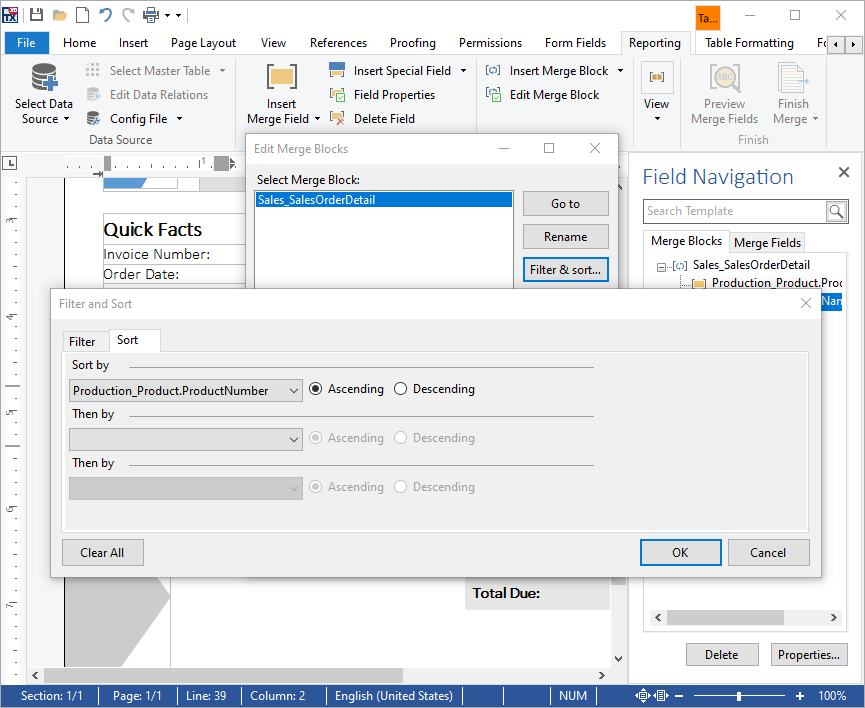Click the Clear All button
The image size is (865, 708).
(102, 552)
